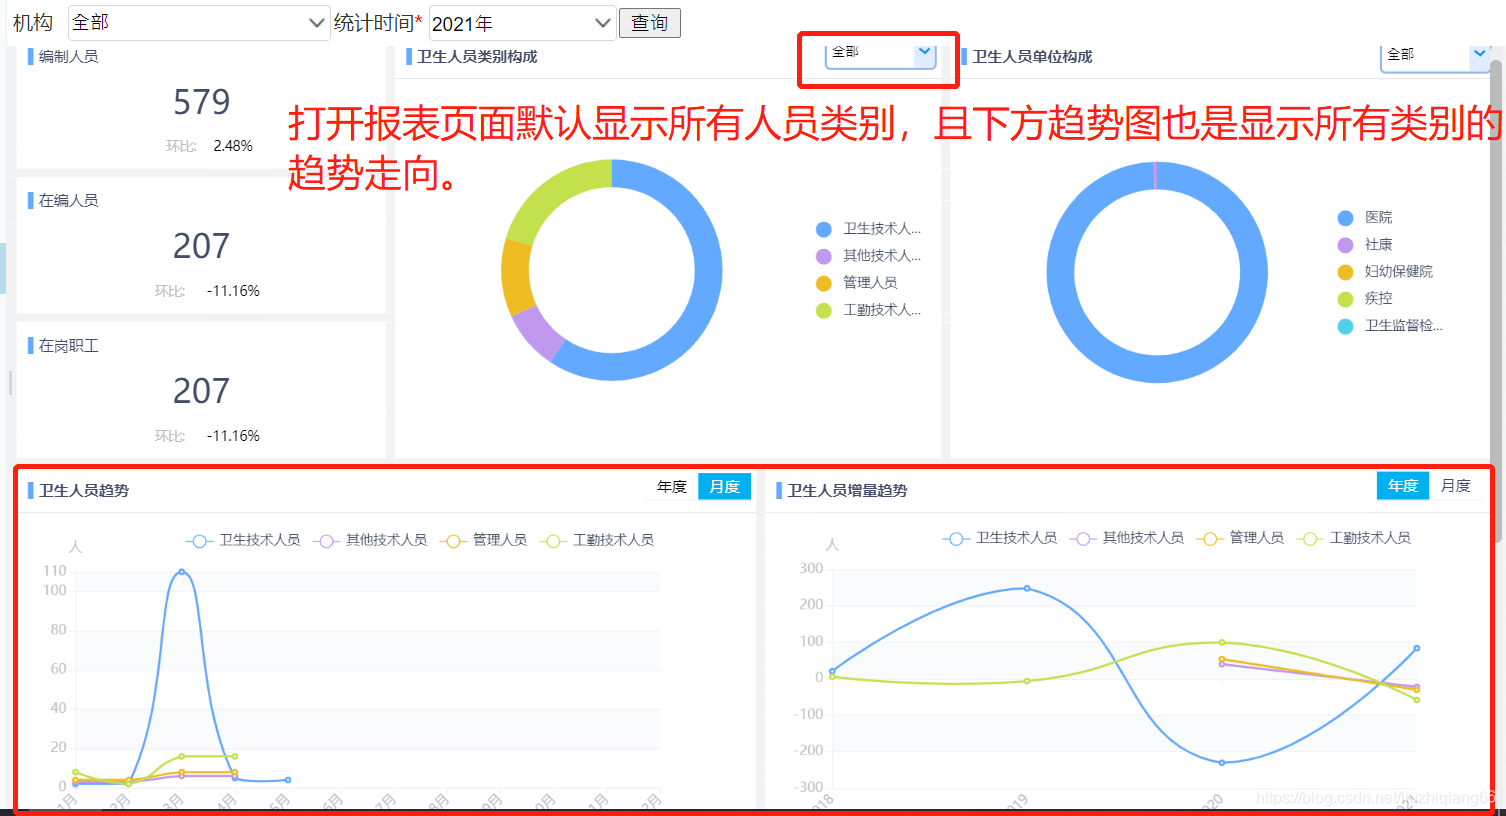The height and width of the screenshot is (816, 1506).
Task: Click the 在岗职工 value 207
Action: [x=201, y=391]
